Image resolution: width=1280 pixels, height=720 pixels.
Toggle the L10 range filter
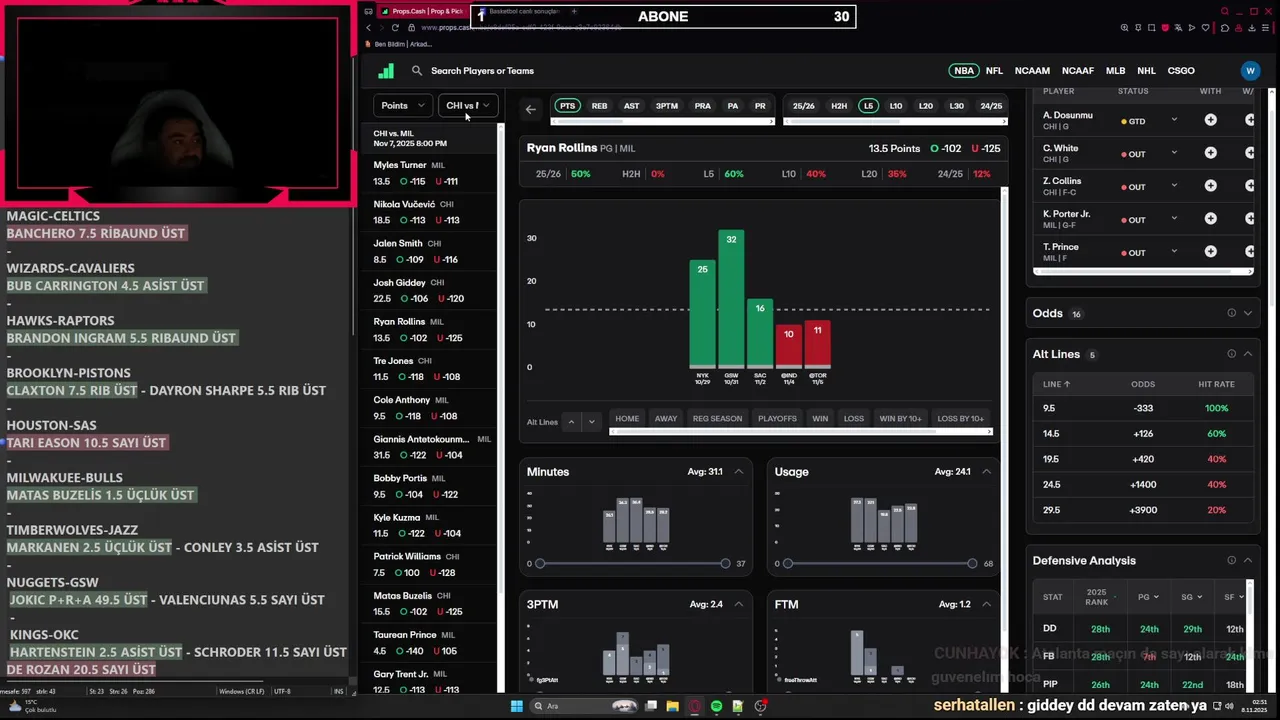tap(896, 106)
